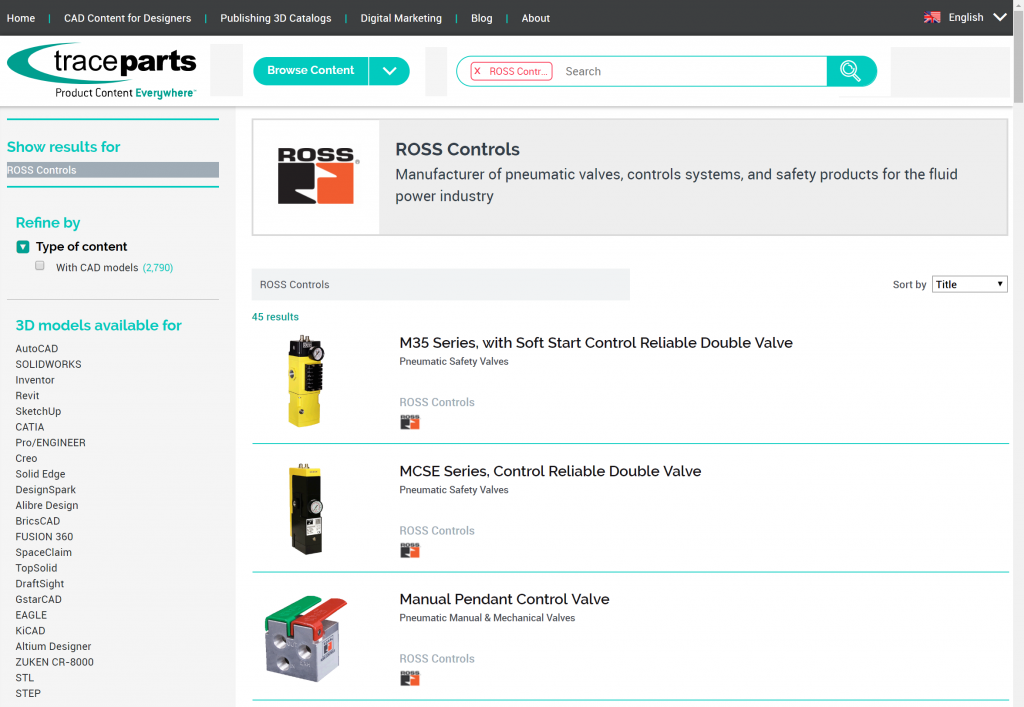Filter 3D models by CATIA

[29, 427]
